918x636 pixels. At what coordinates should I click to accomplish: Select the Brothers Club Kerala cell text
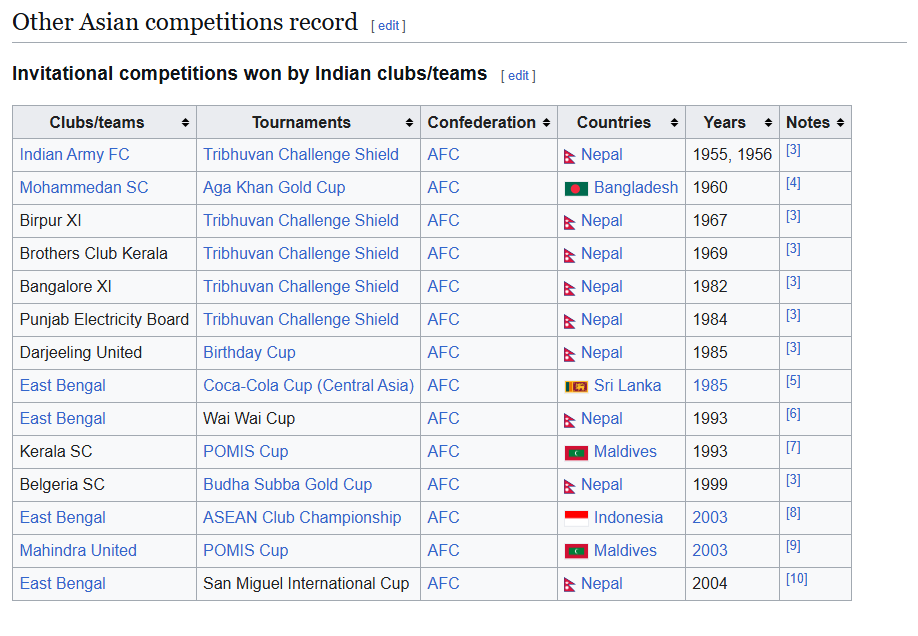click(94, 254)
